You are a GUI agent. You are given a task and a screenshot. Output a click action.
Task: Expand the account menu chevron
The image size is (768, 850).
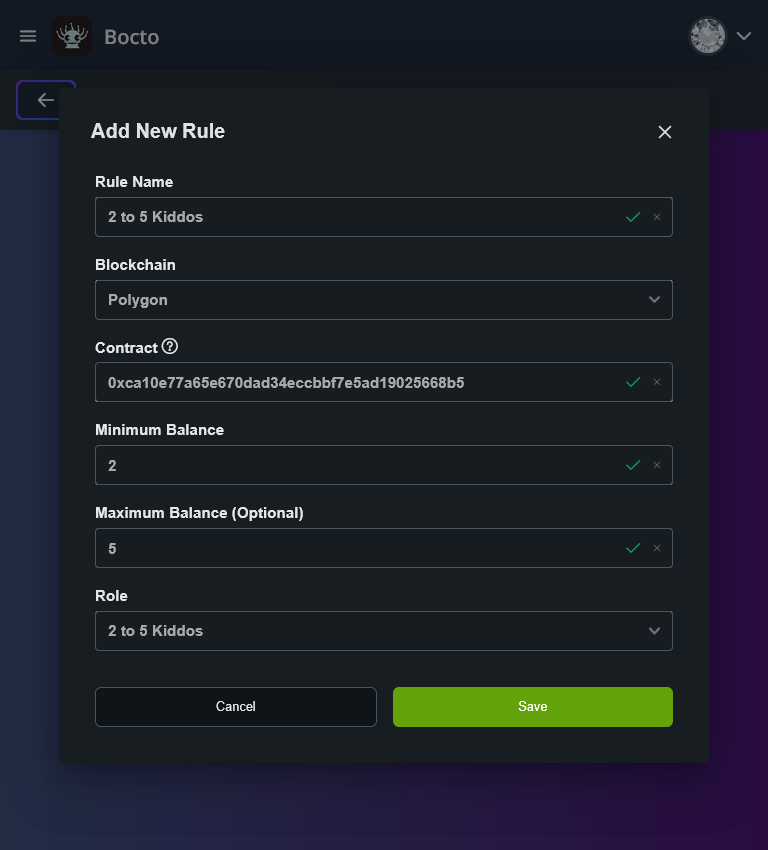pos(744,37)
